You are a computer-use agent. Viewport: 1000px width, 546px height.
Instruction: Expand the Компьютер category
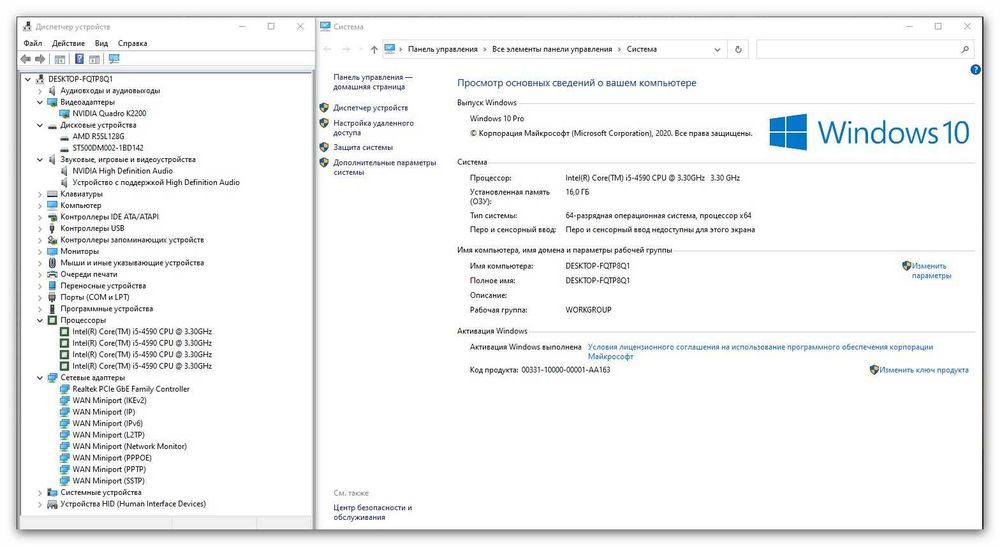pos(40,205)
